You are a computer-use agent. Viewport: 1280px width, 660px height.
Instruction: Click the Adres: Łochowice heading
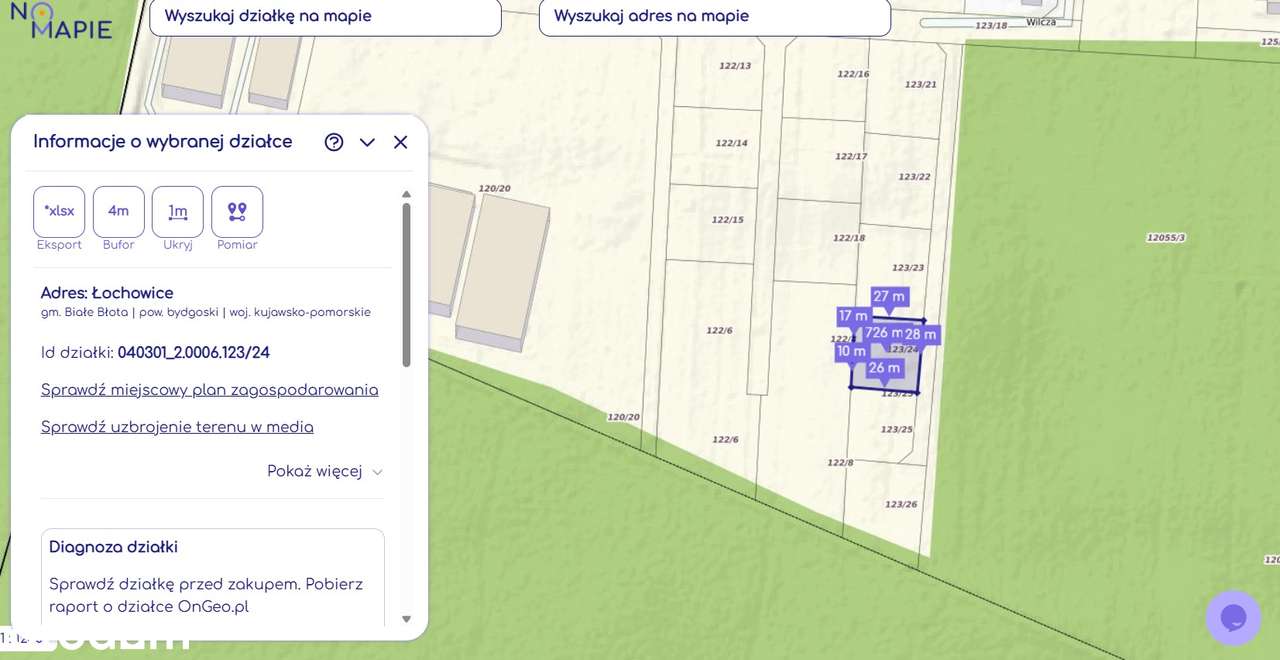click(x=107, y=293)
